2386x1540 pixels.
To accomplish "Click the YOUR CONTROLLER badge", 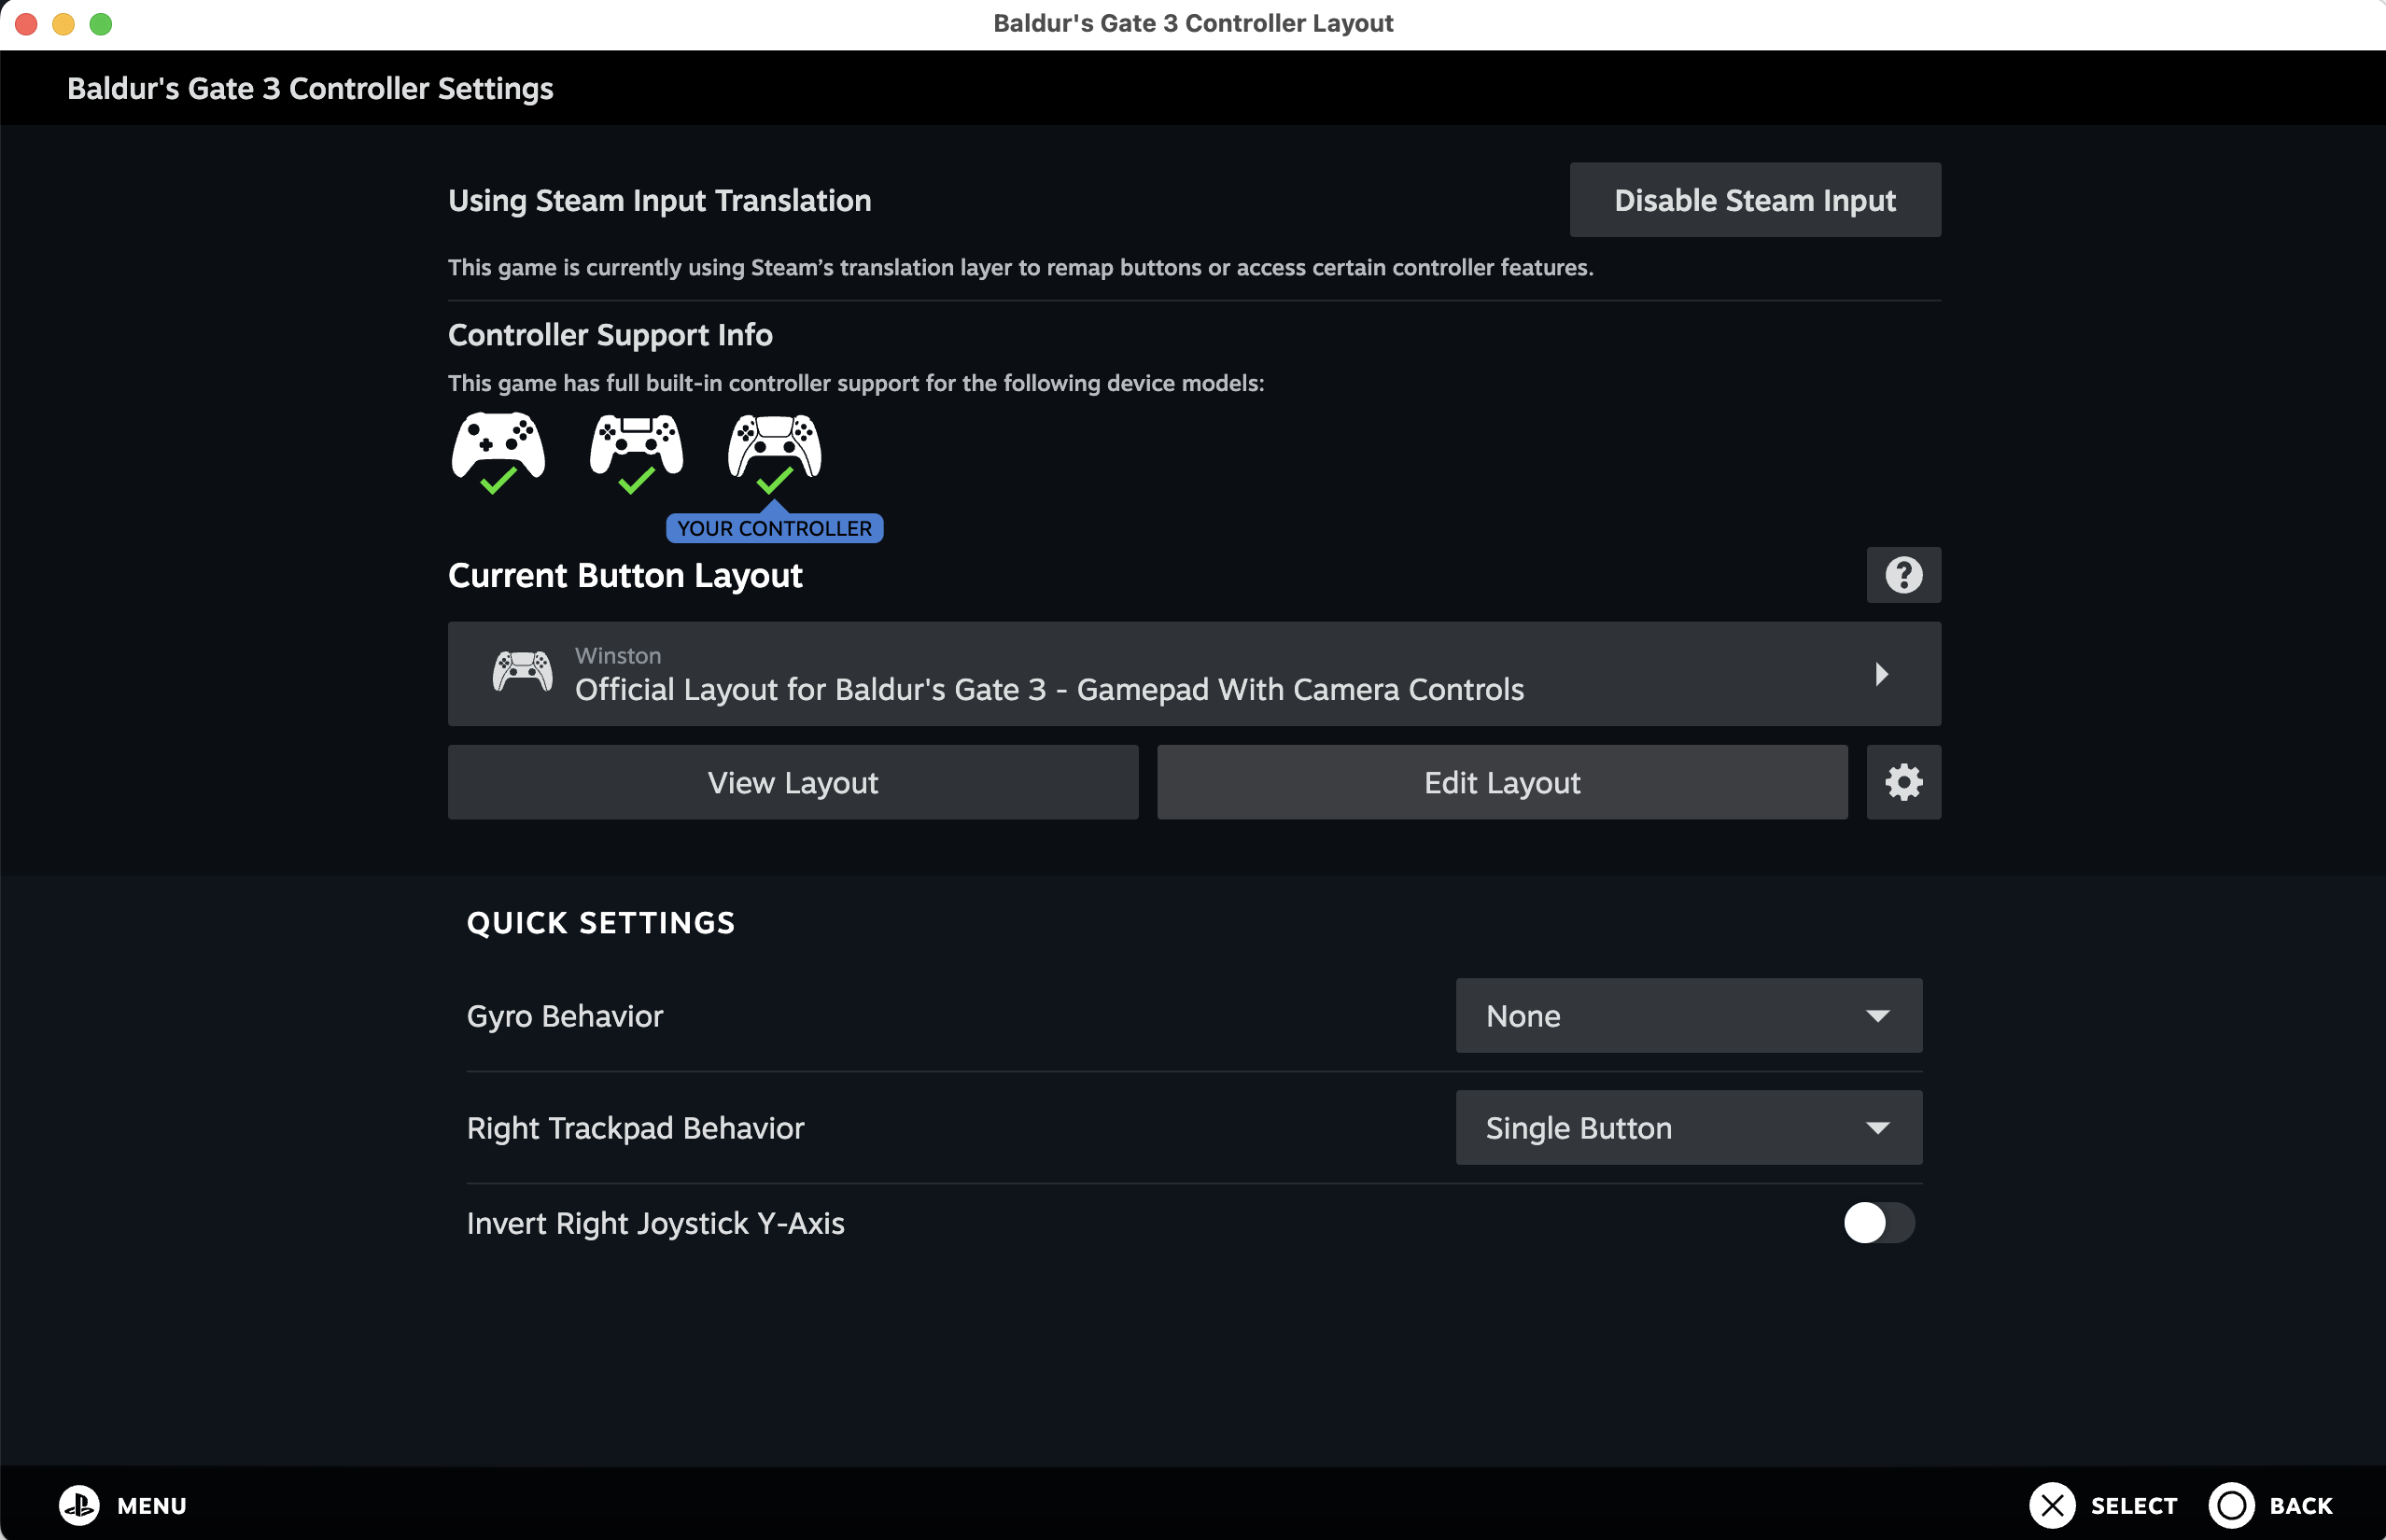I will 774,528.
